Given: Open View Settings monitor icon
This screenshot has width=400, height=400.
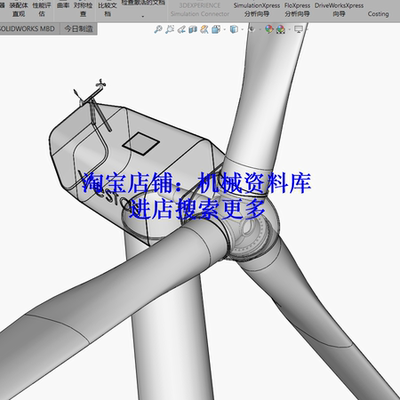Looking at the screenshot, I should pos(299,29).
